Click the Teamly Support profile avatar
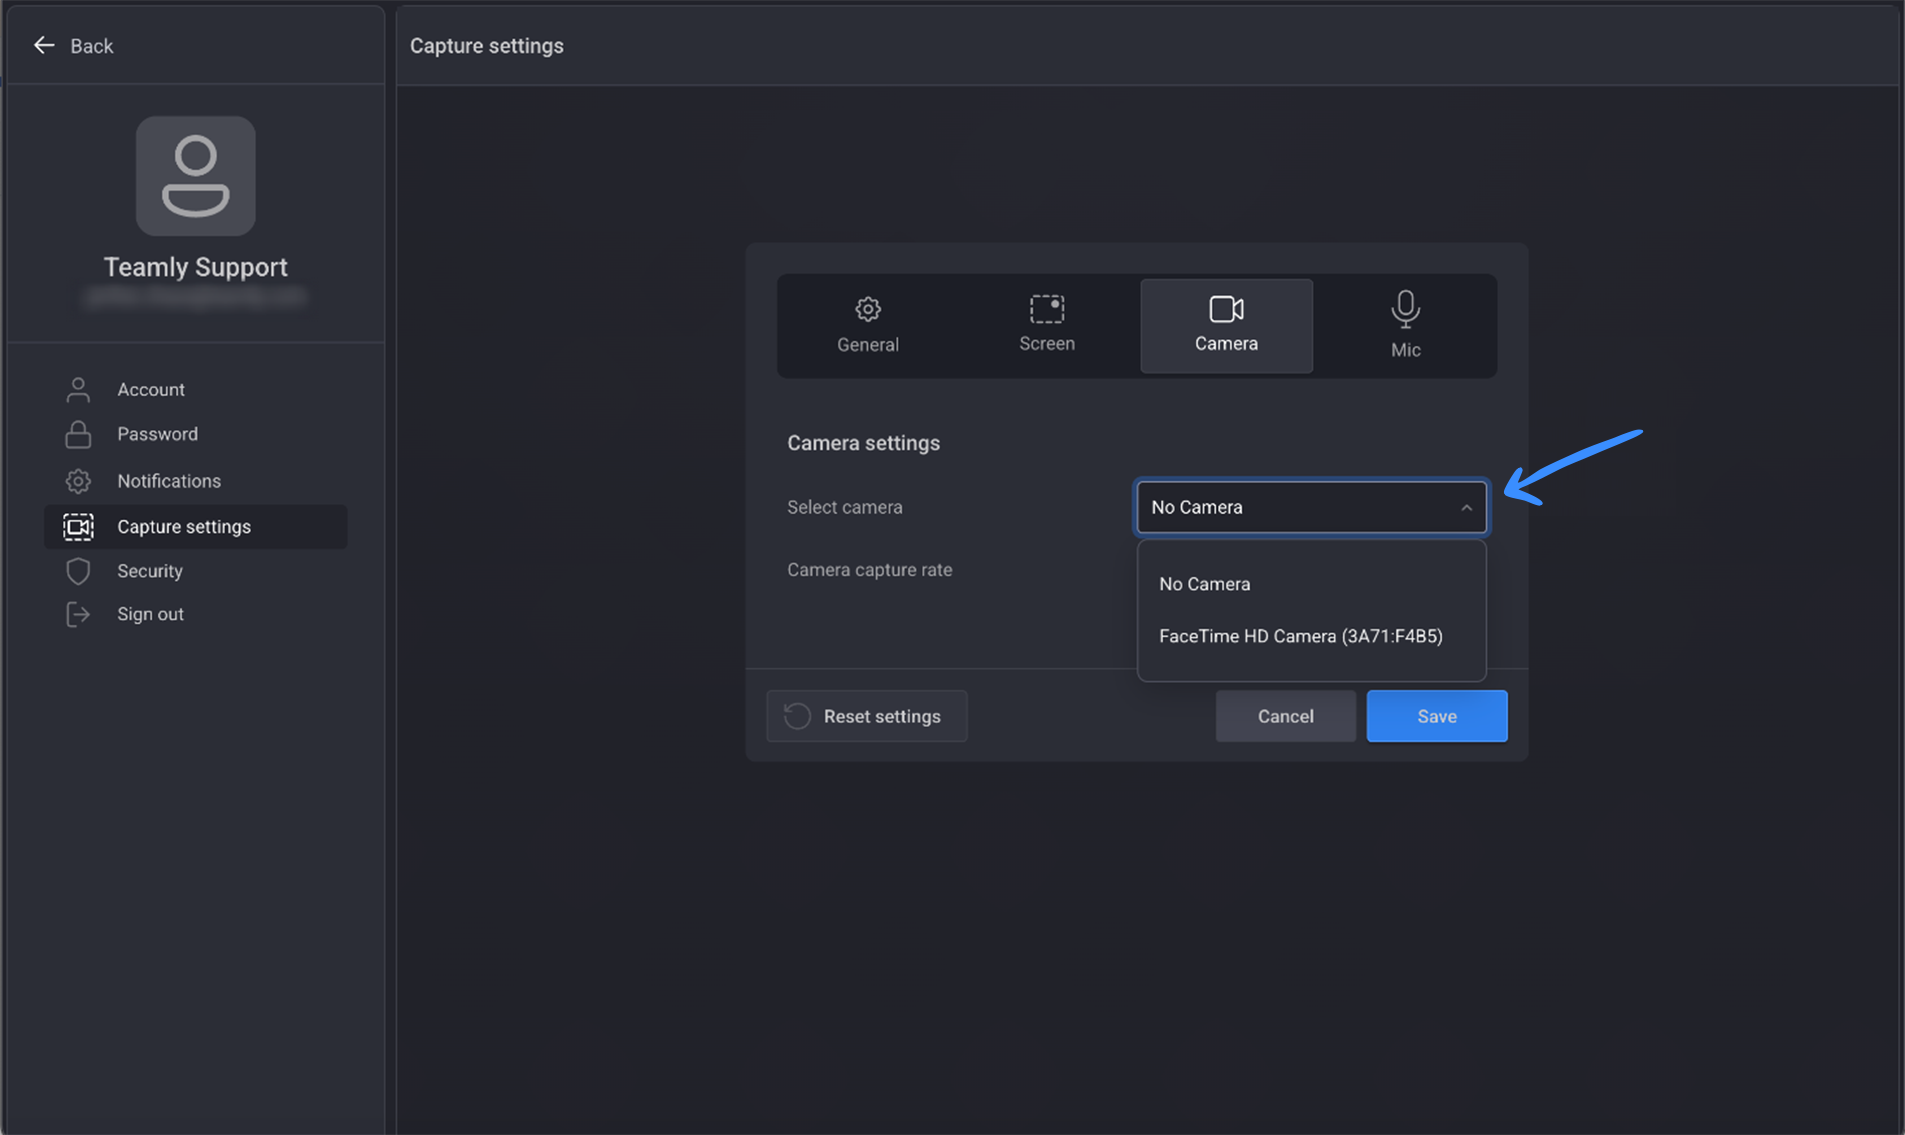1905x1135 pixels. (x=196, y=176)
